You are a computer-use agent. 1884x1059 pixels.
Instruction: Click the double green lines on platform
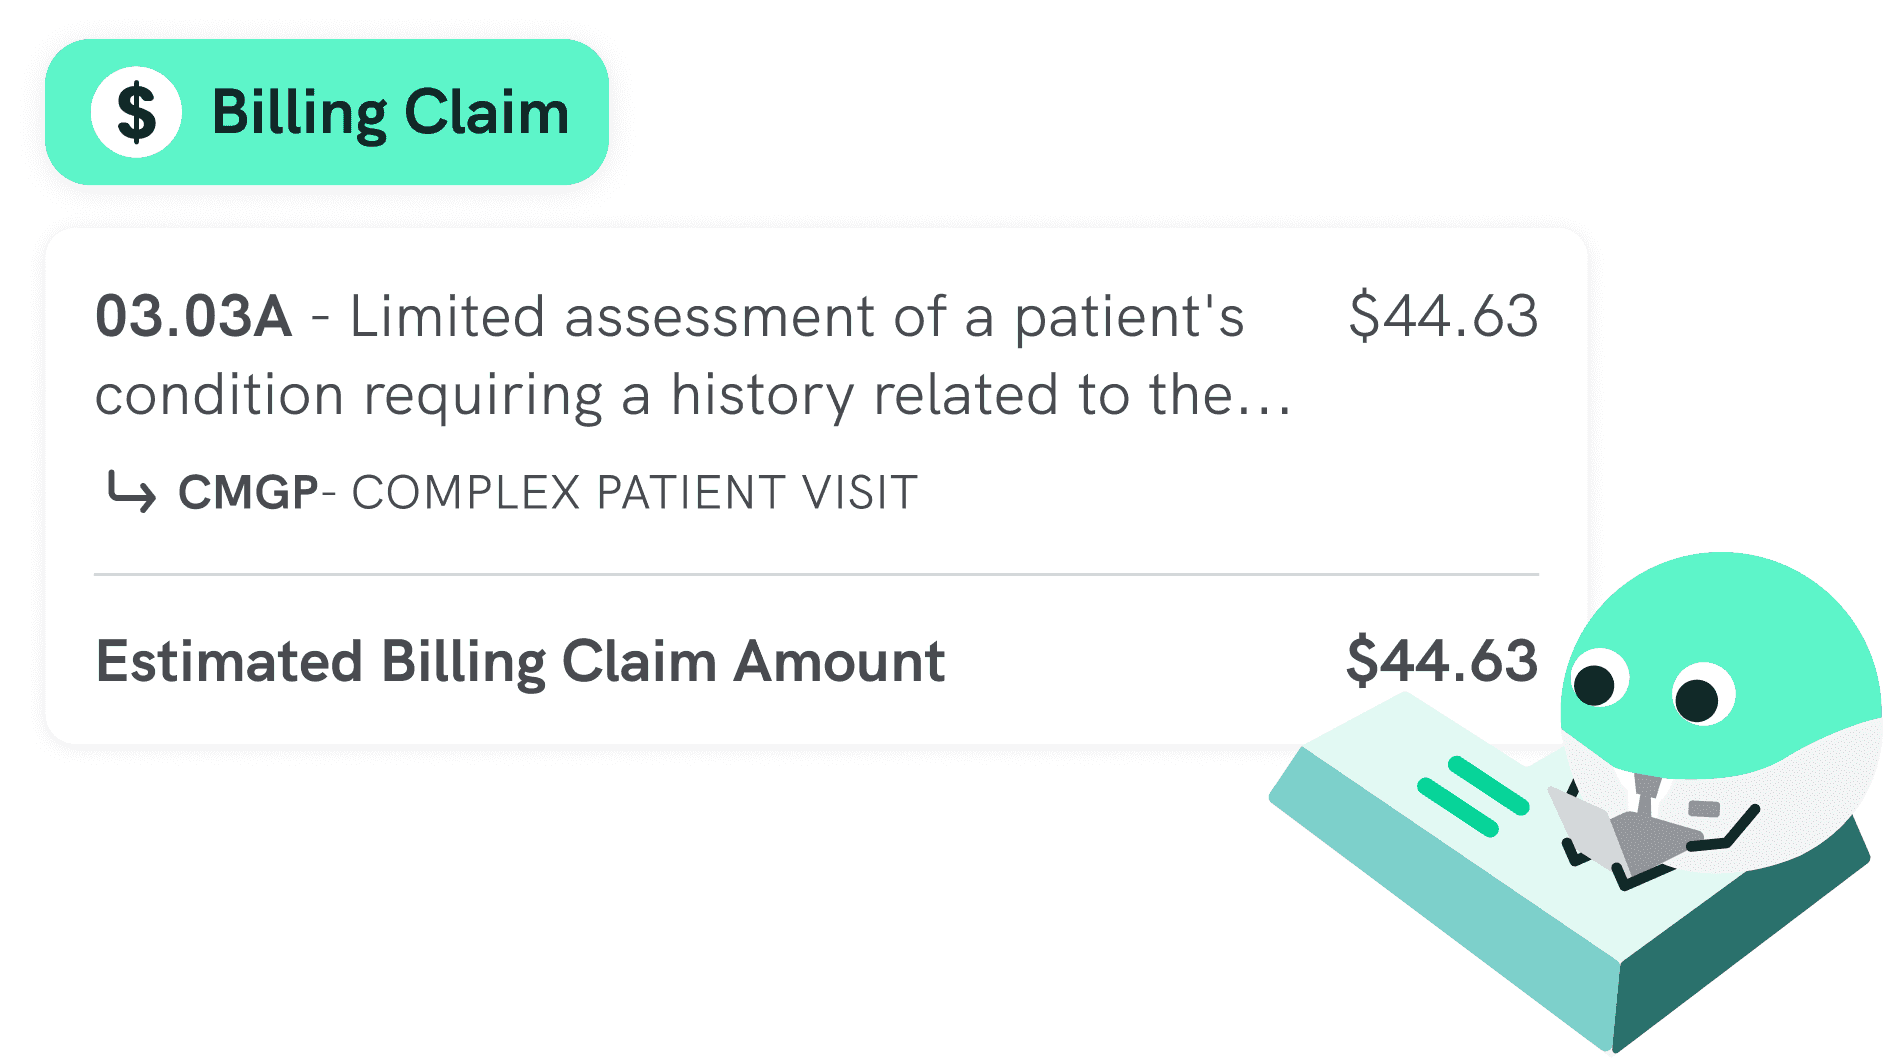pyautogui.click(x=1473, y=796)
